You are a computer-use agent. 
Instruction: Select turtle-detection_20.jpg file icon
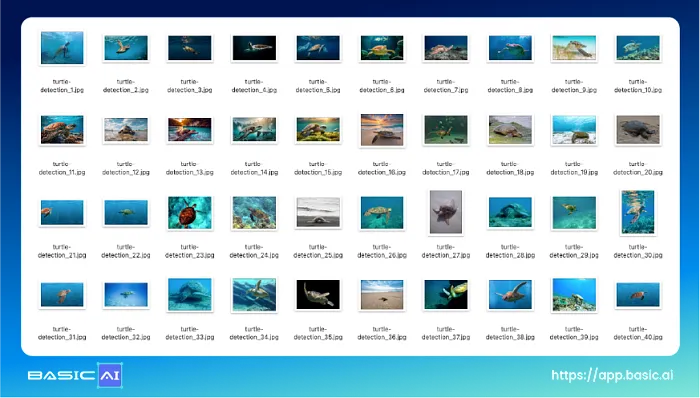pyautogui.click(x=638, y=130)
